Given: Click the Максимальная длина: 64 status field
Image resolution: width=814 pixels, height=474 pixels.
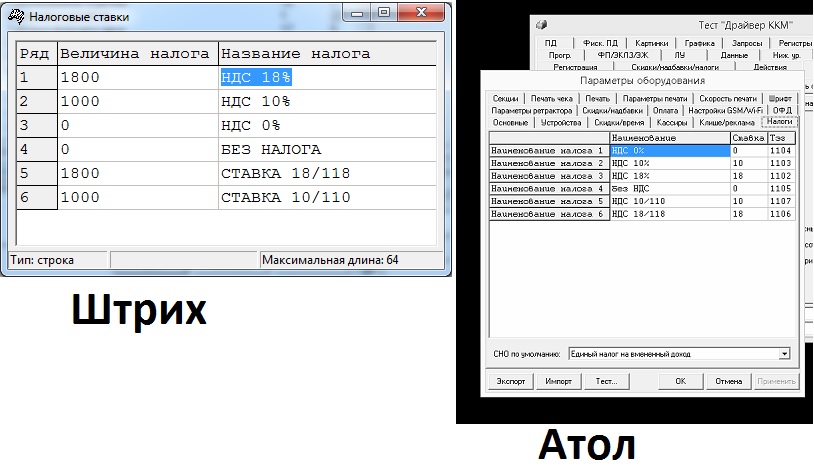Looking at the screenshot, I should pos(351,260).
